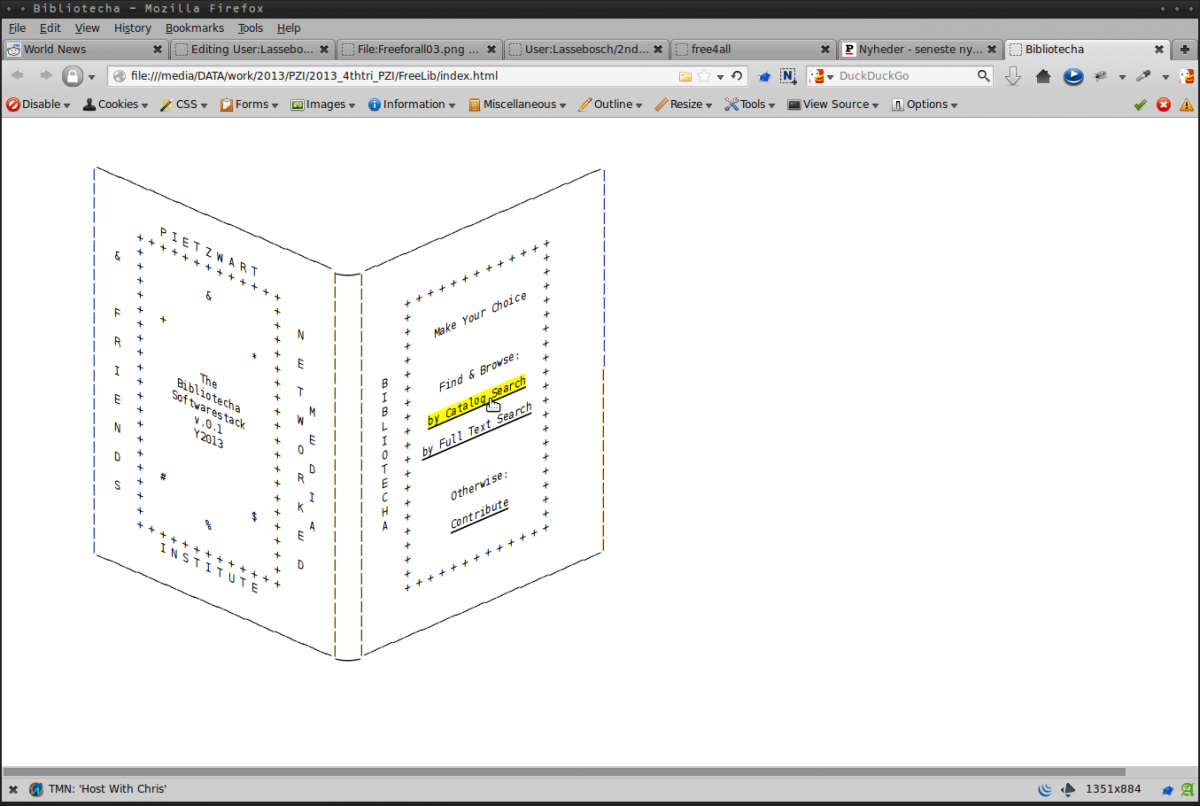Expand the Miscellaneous developer menu
The width and height of the screenshot is (1200, 806).
[517, 104]
